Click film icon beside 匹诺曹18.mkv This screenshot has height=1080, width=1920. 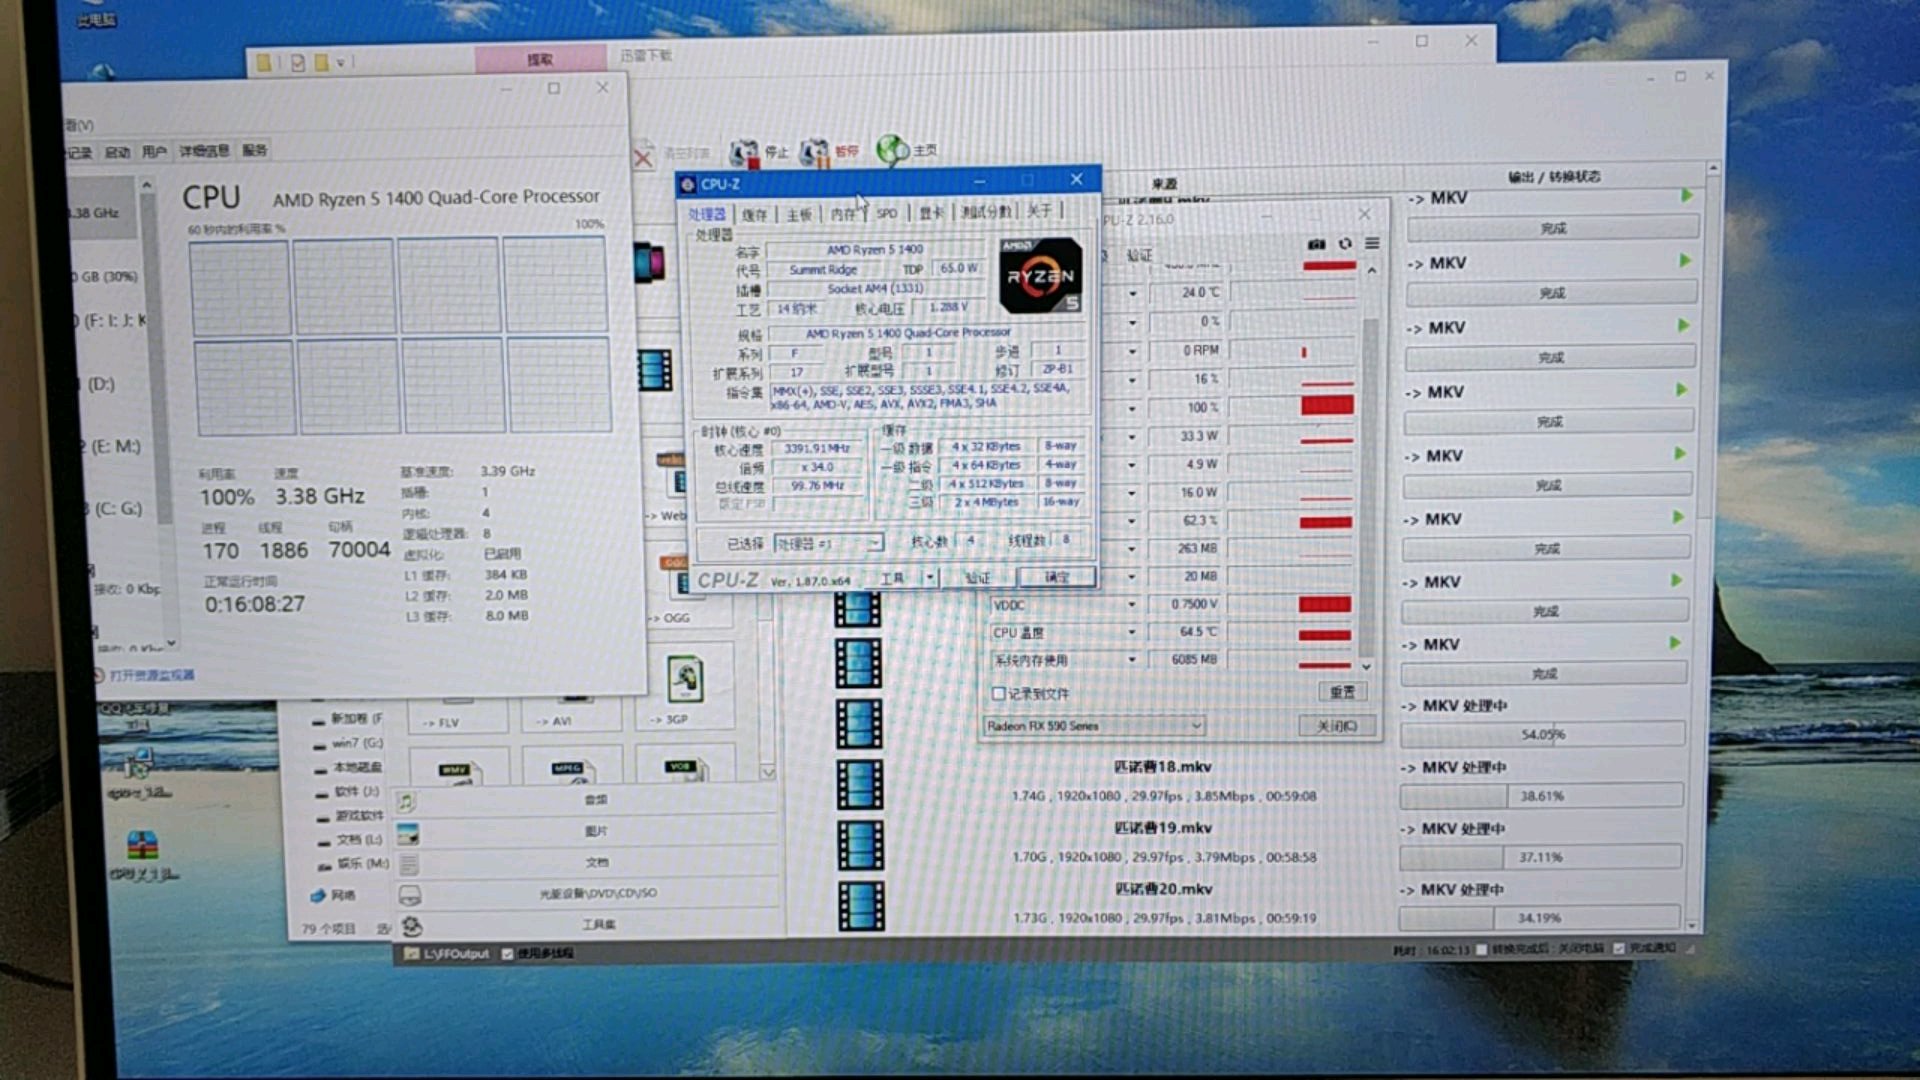coord(859,784)
